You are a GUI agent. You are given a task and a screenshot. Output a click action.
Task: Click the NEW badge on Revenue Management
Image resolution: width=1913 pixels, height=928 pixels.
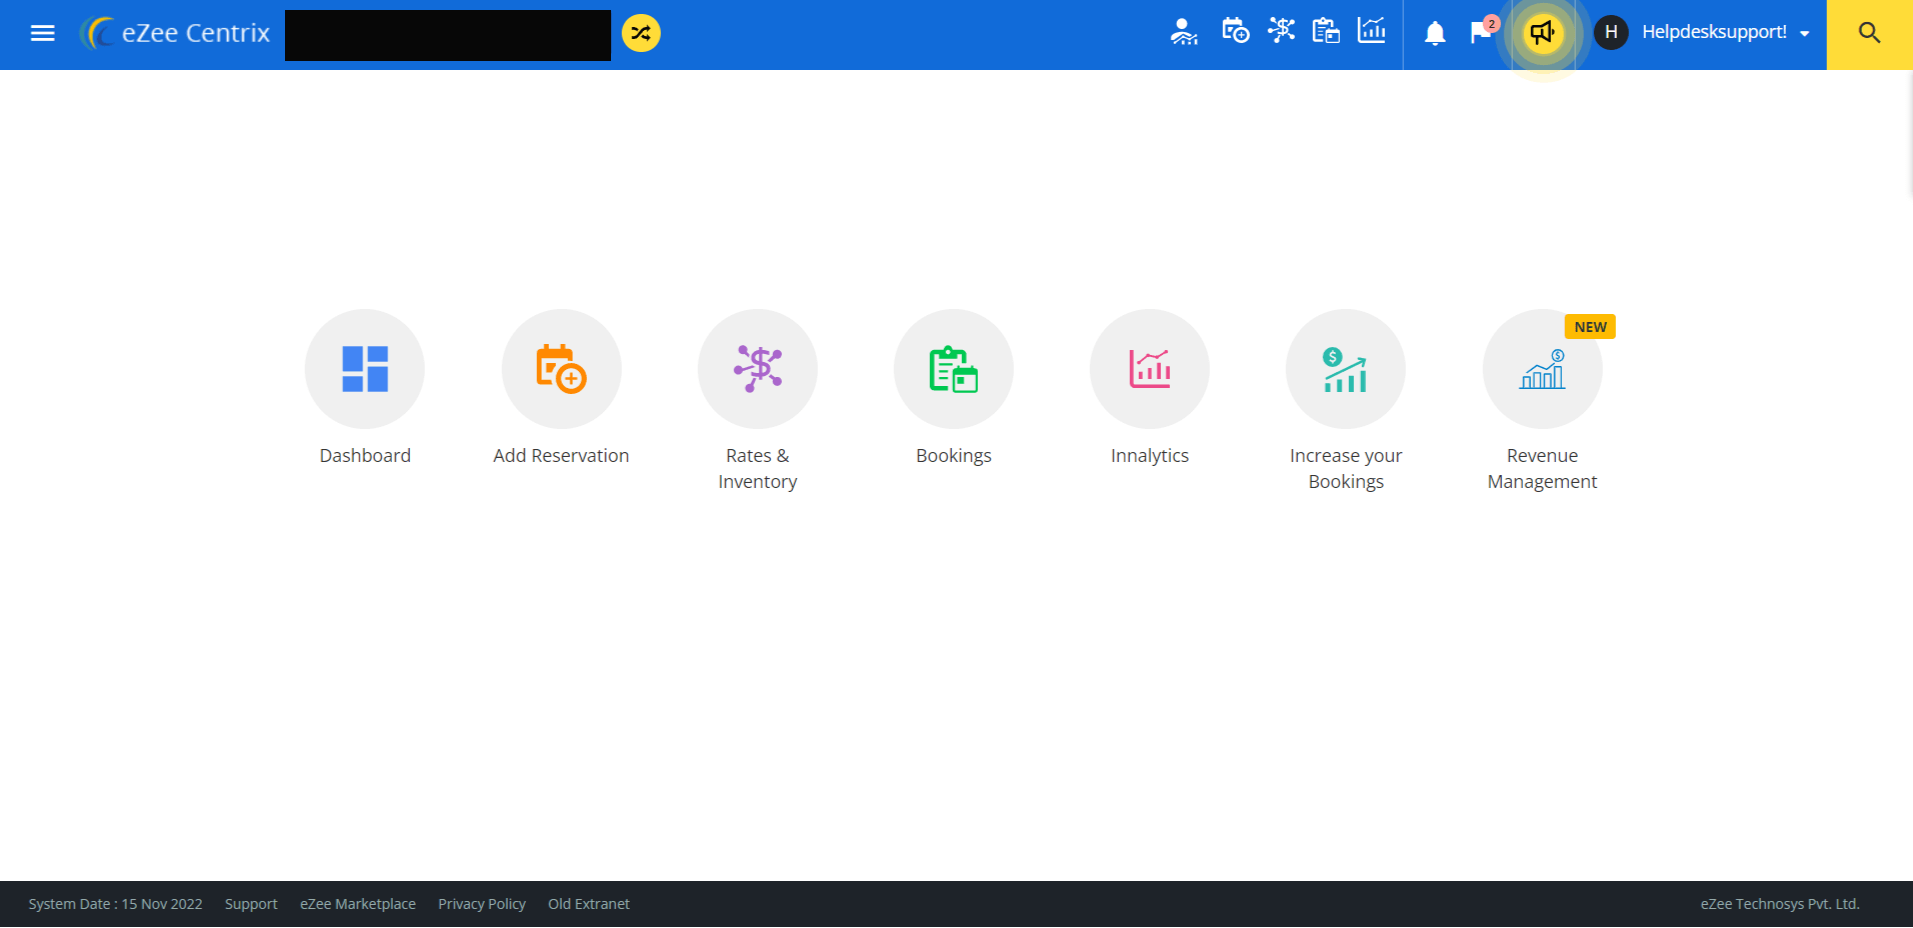(x=1590, y=327)
